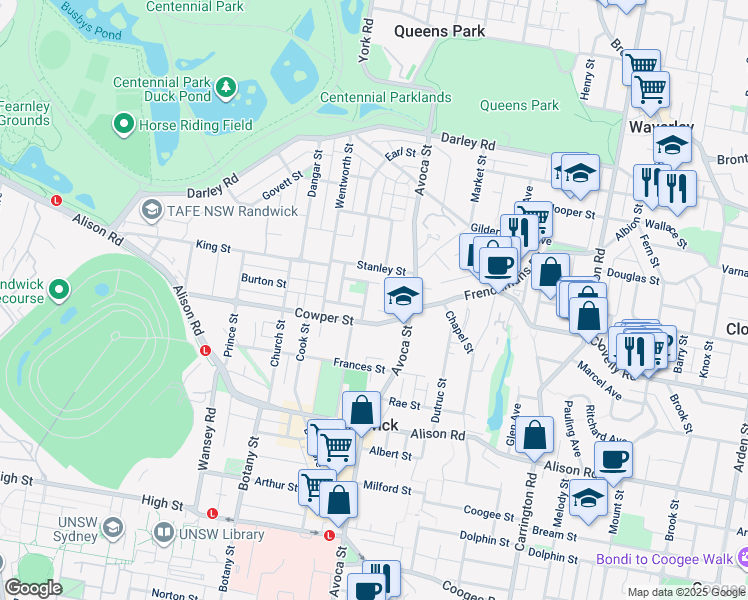Select the Burton St label
Viewport: 748px width, 600px height.
coord(263,281)
